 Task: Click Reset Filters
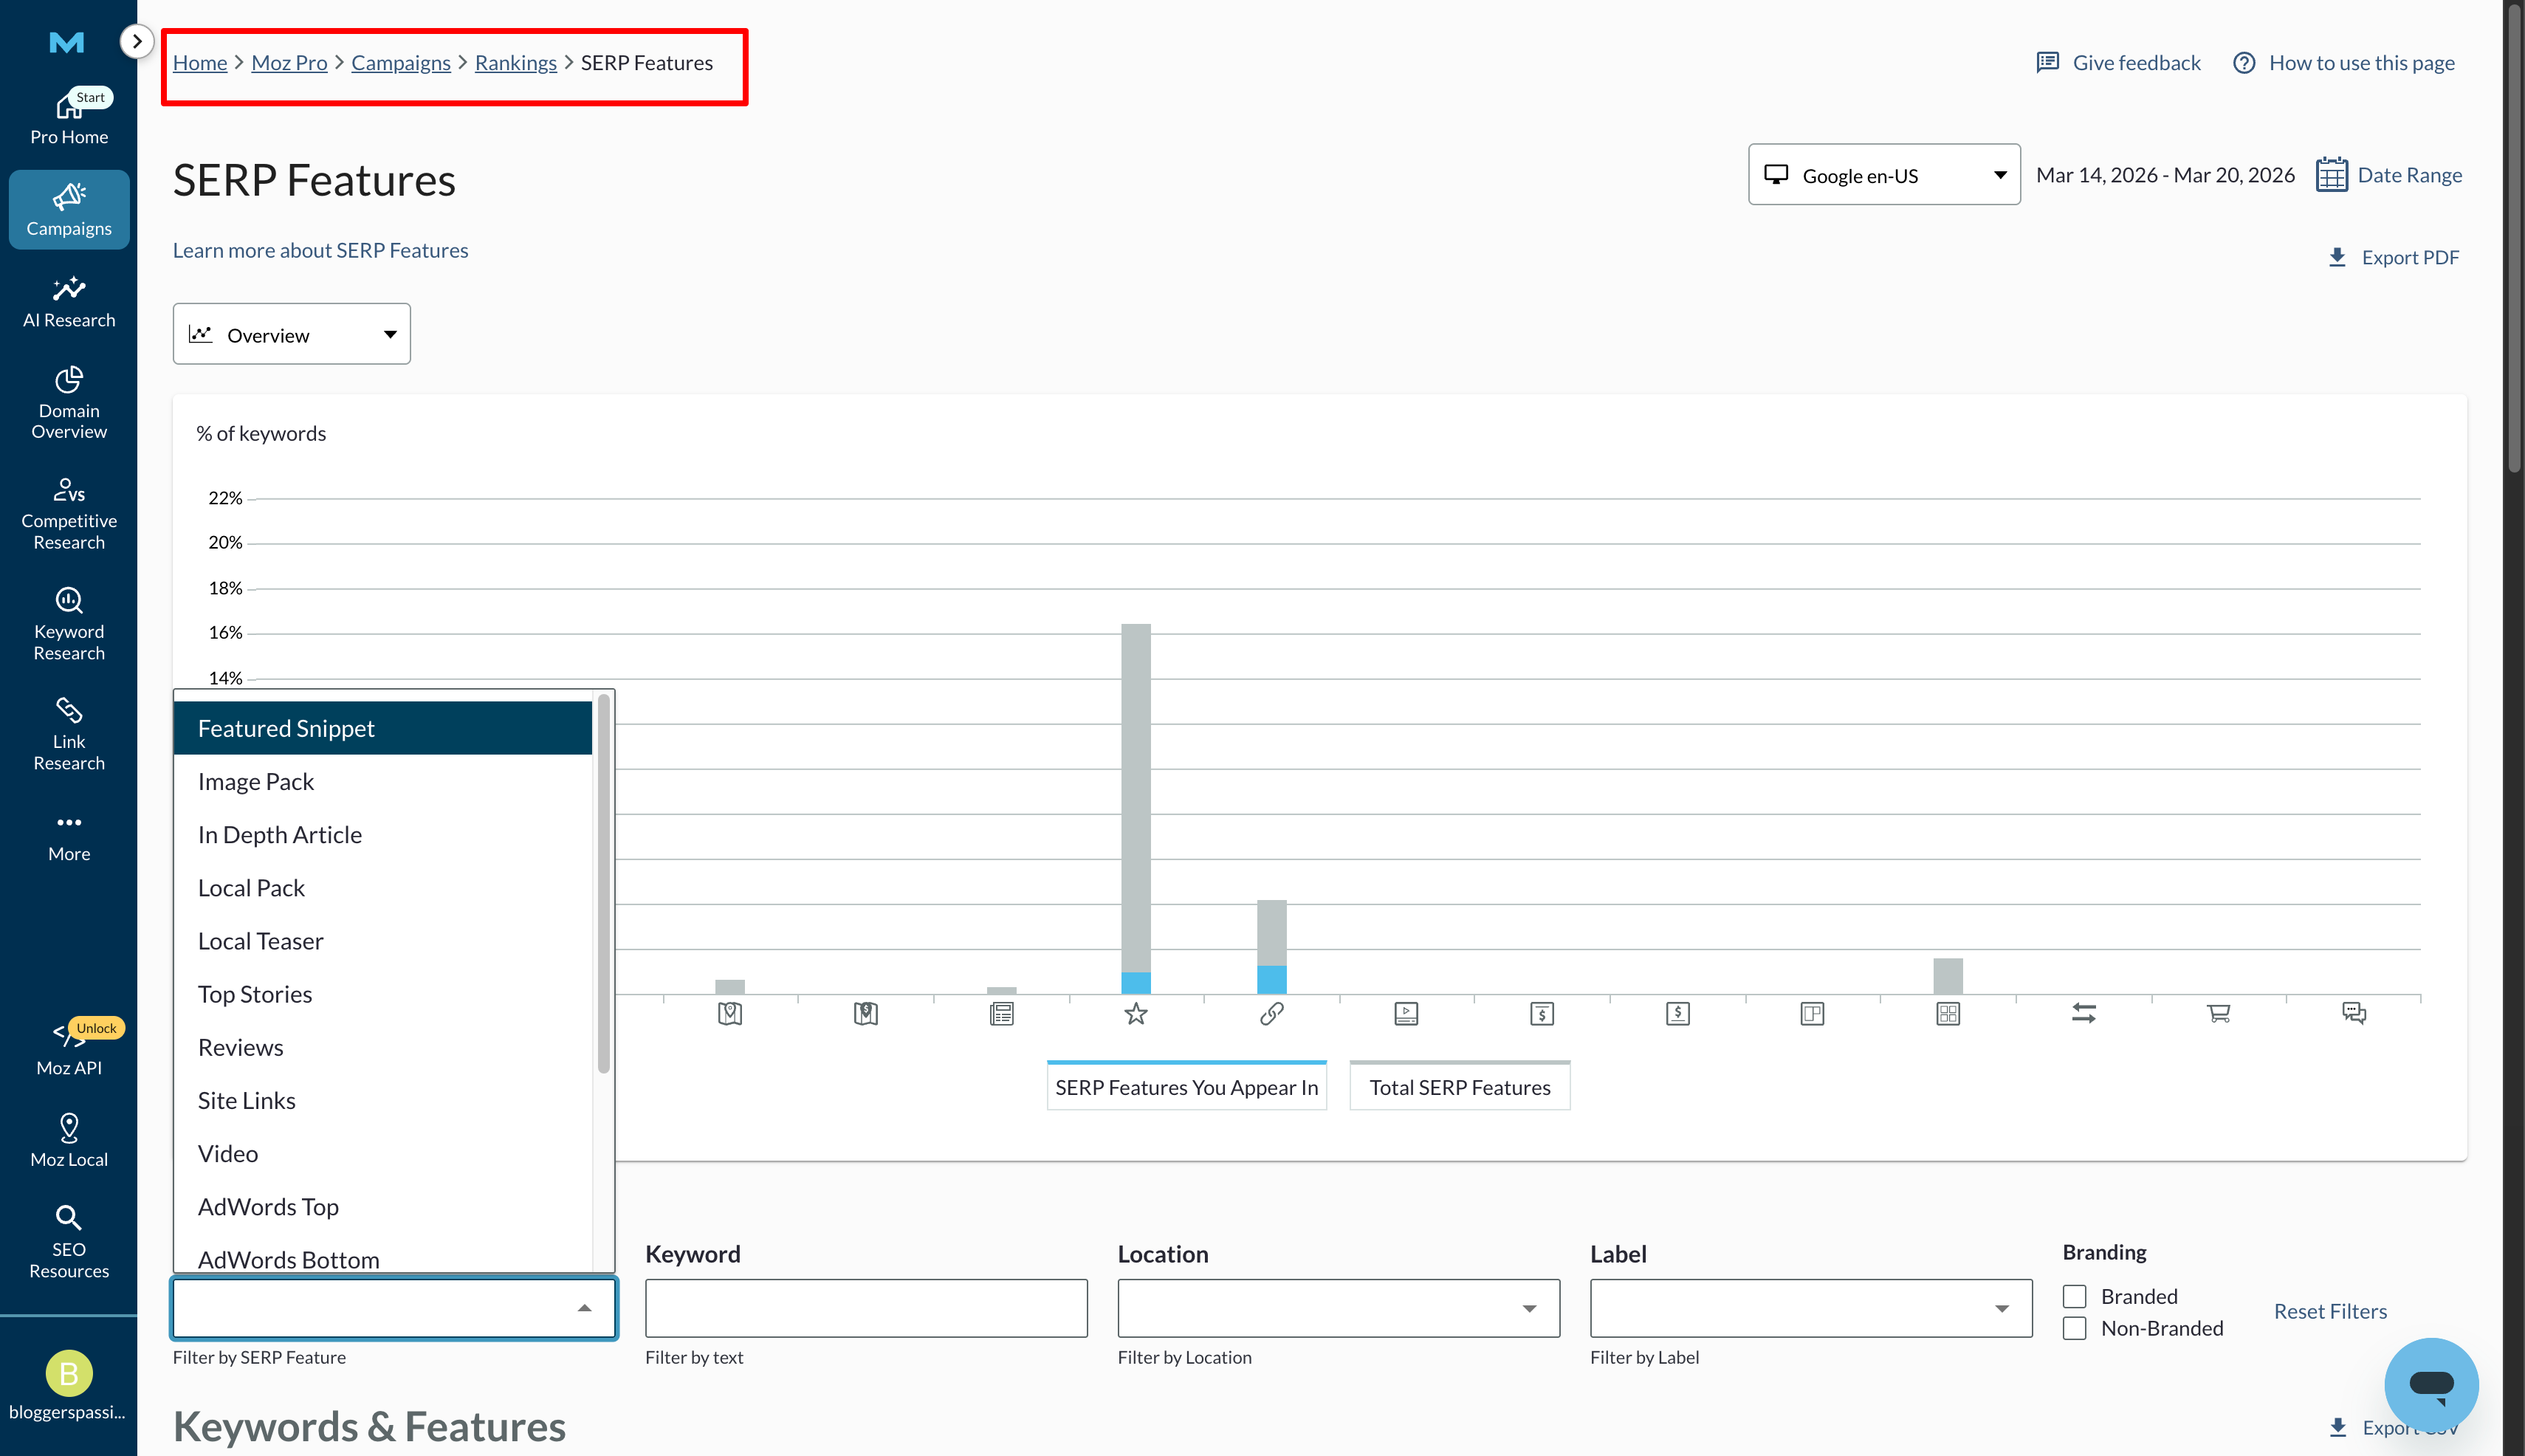click(x=2330, y=1311)
